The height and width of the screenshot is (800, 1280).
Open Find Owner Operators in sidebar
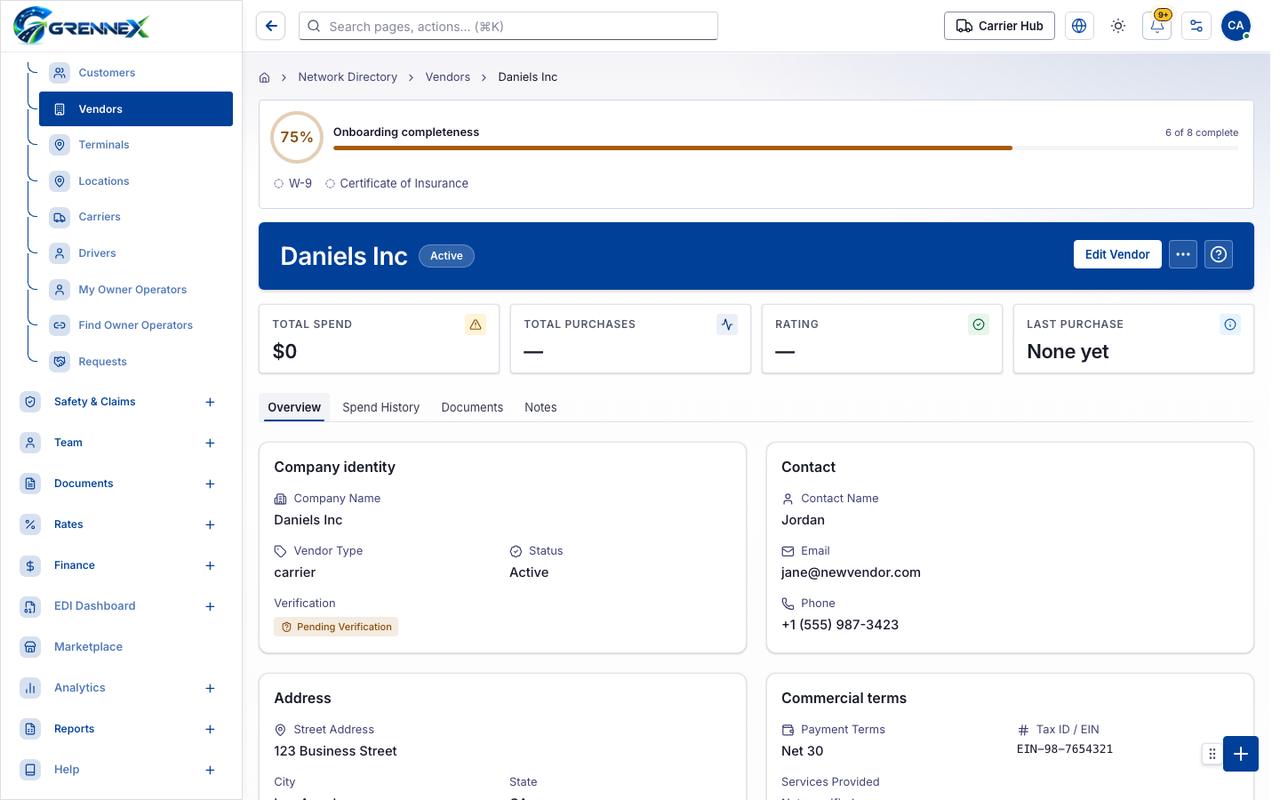pyautogui.click(x=135, y=325)
